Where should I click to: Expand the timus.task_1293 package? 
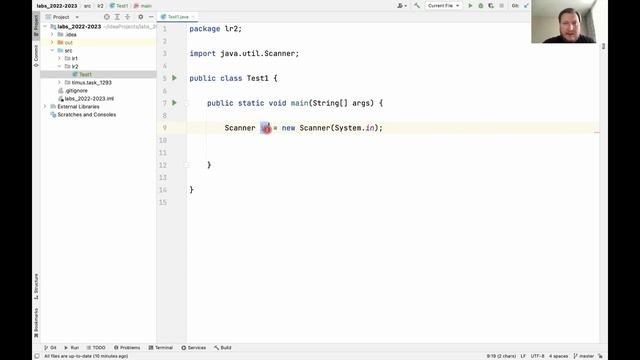pos(60,82)
